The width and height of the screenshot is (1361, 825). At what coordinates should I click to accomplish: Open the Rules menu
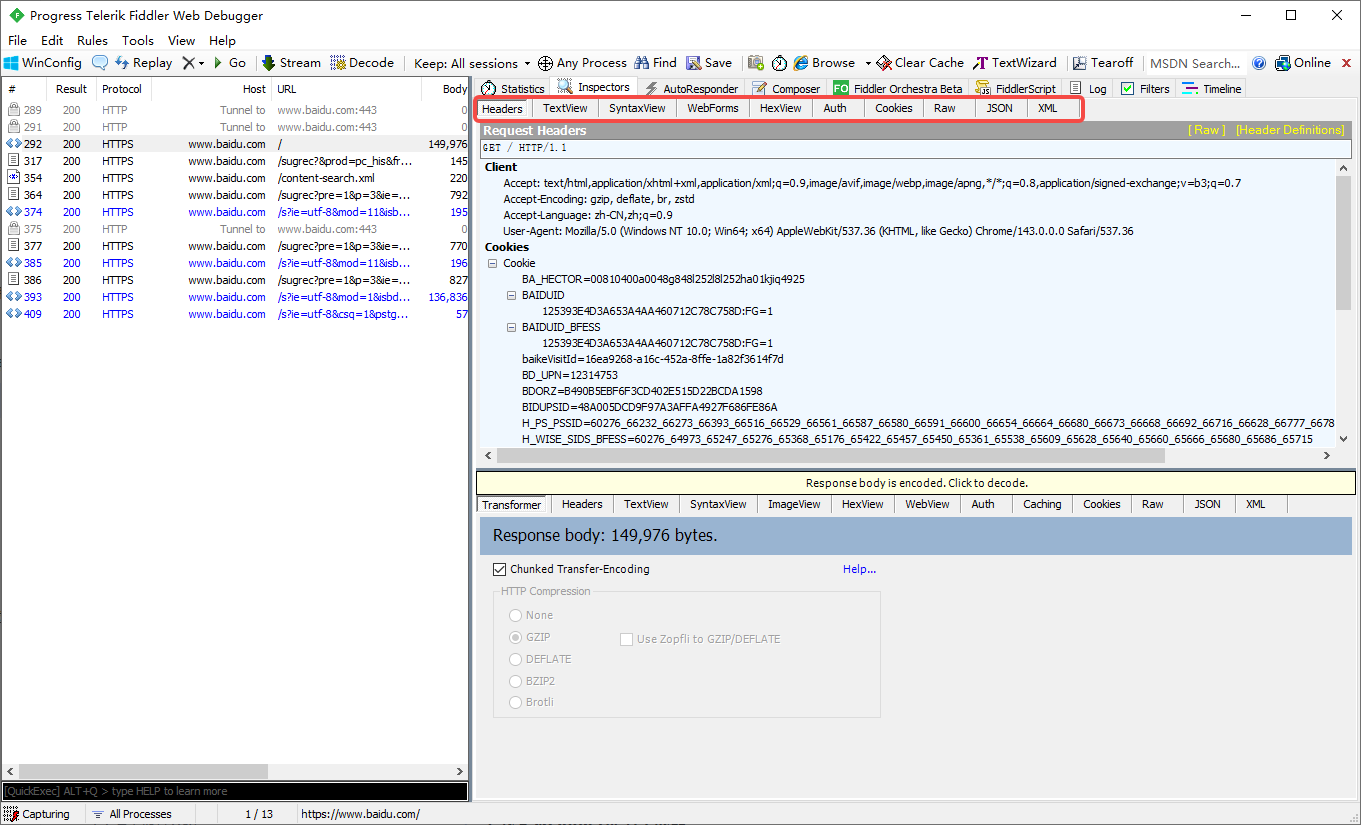coord(92,41)
